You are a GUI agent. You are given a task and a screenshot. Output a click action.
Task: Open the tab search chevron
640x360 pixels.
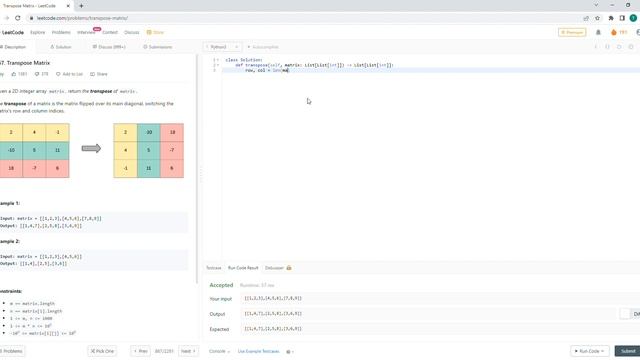tap(596, 5)
